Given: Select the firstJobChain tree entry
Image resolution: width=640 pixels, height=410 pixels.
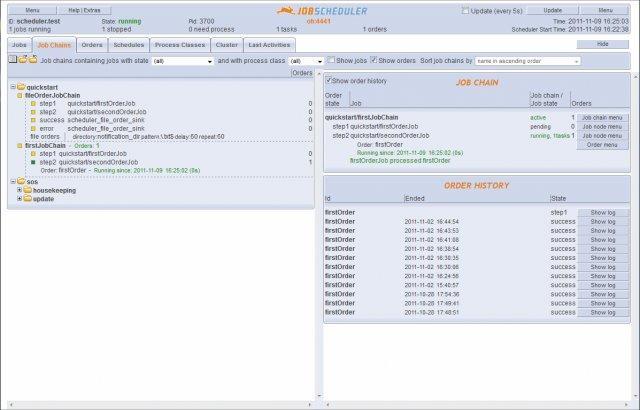Looking at the screenshot, I should pos(45,146).
